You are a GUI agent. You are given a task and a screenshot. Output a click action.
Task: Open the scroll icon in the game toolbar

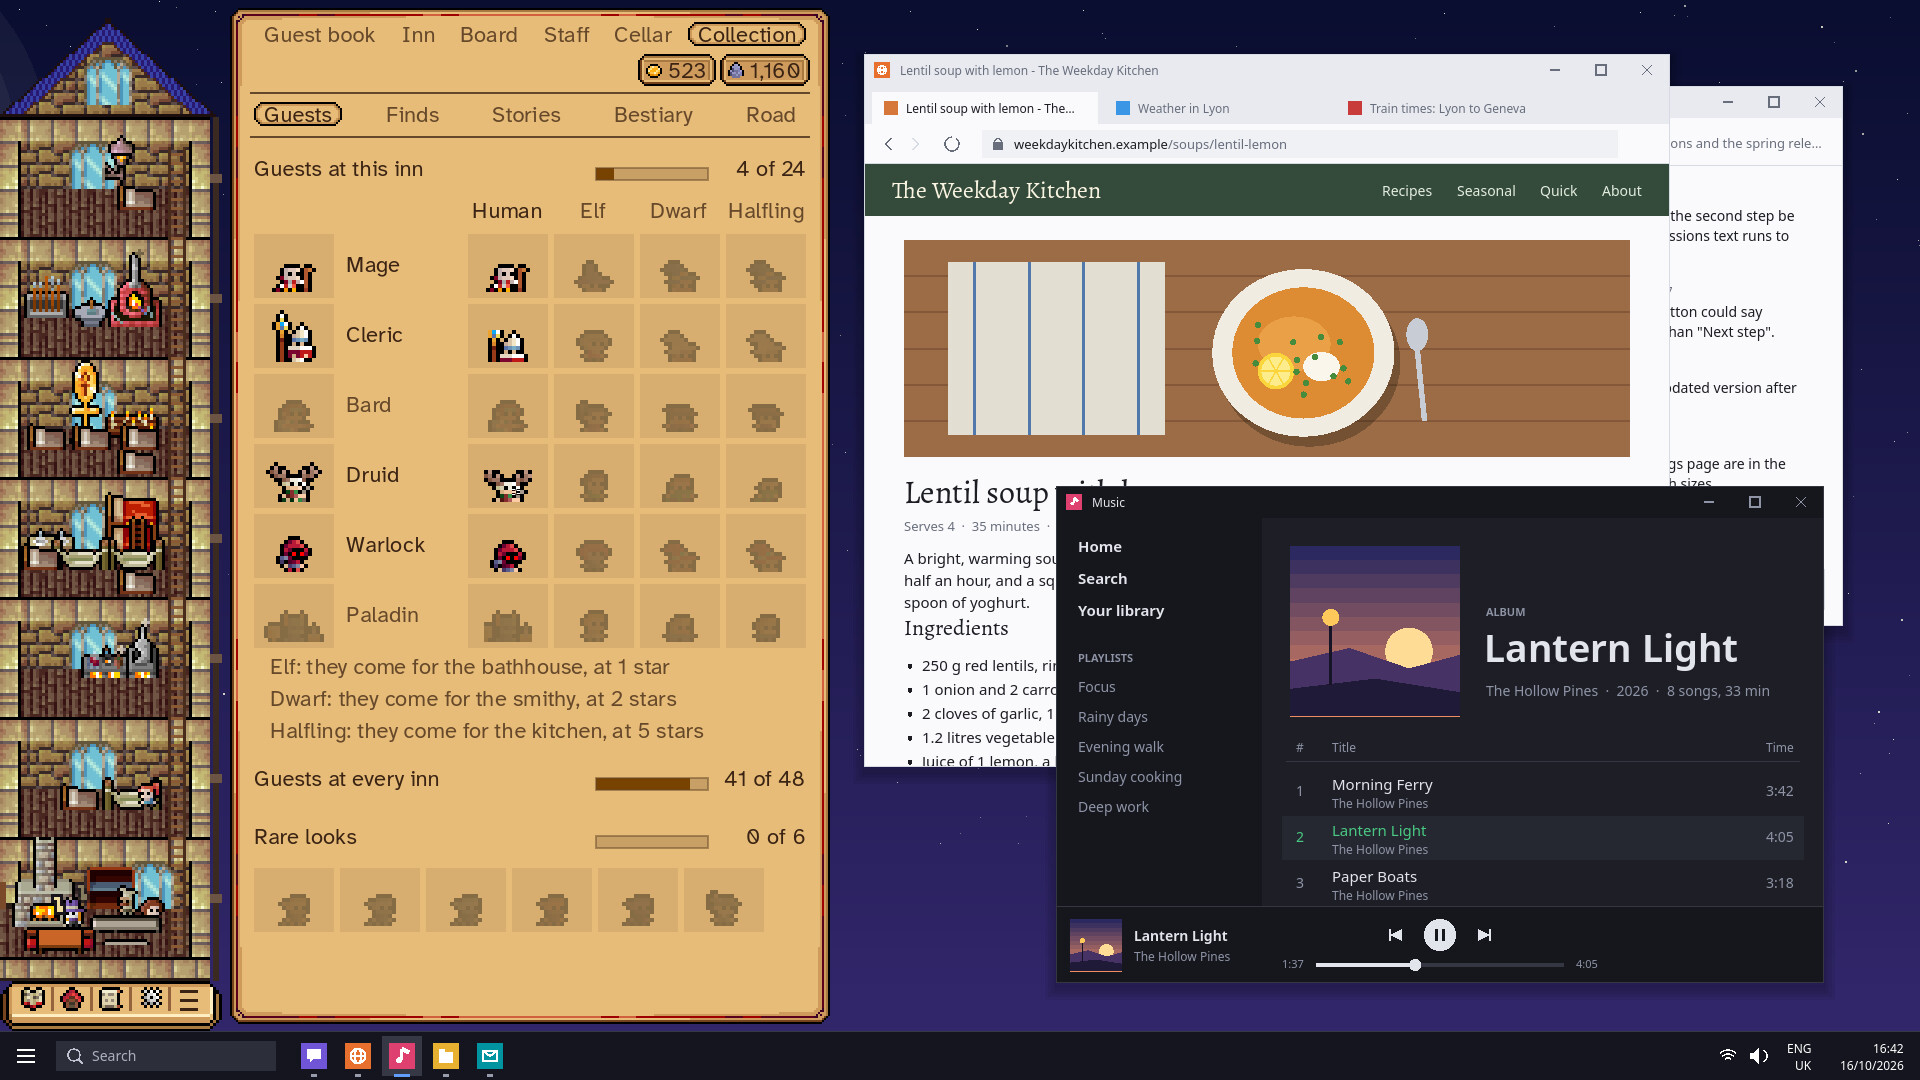pos(111,998)
